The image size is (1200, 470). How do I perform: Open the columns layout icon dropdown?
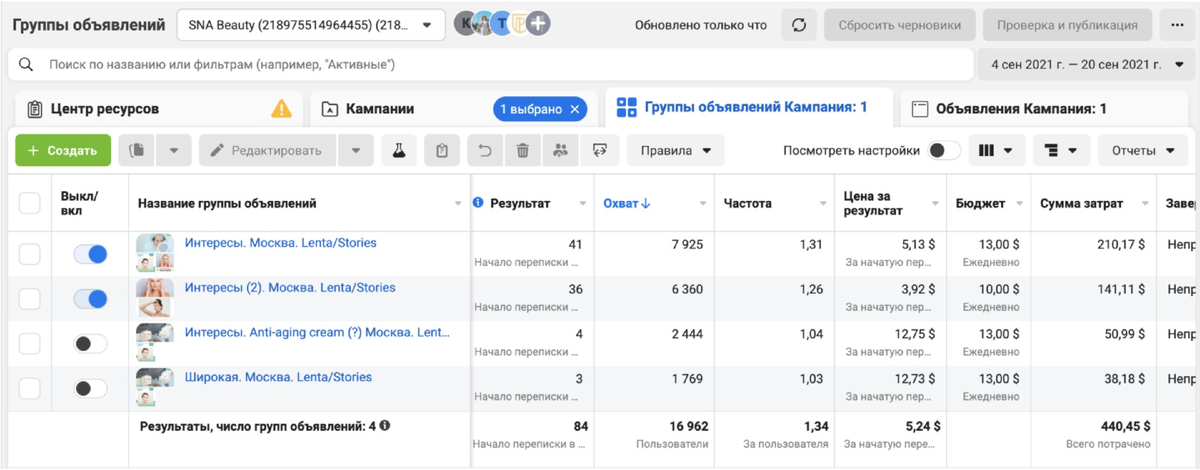(x=995, y=151)
